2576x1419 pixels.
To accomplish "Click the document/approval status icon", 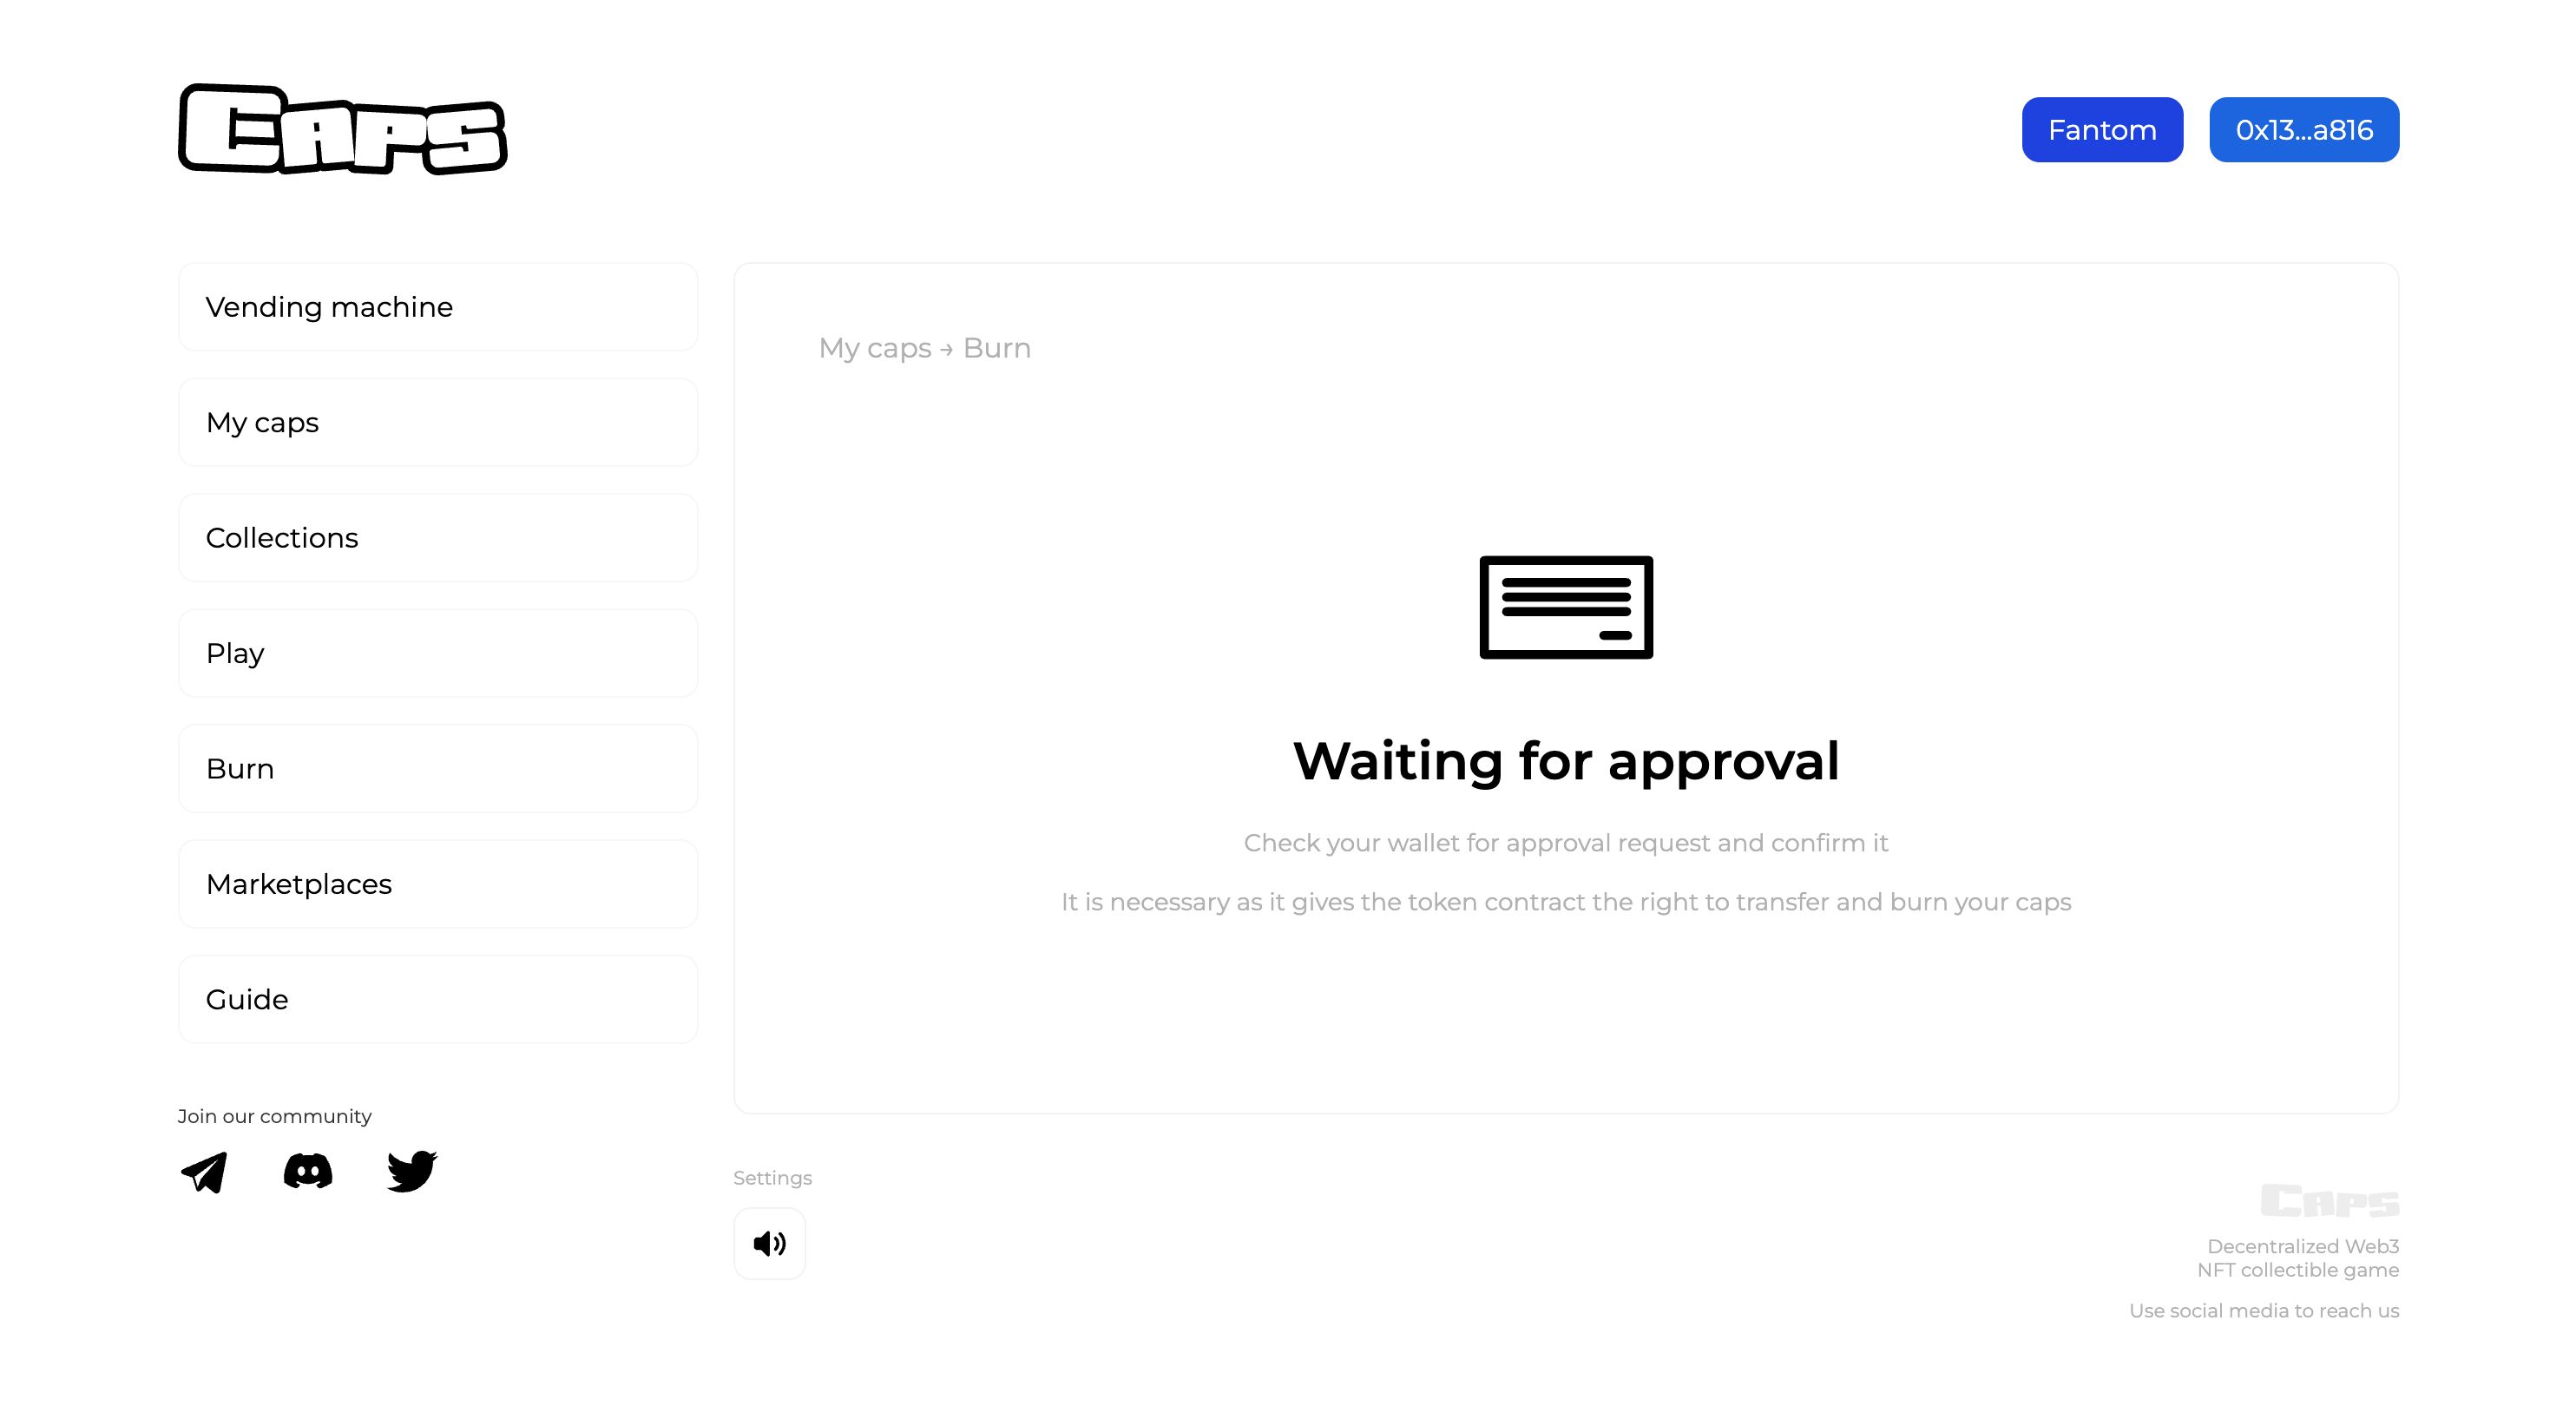I will [1566, 607].
